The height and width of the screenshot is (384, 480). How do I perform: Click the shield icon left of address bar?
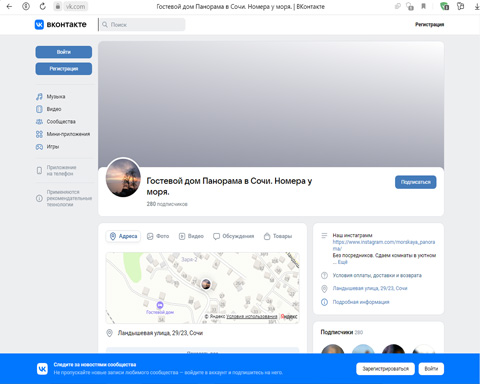(x=26, y=6)
